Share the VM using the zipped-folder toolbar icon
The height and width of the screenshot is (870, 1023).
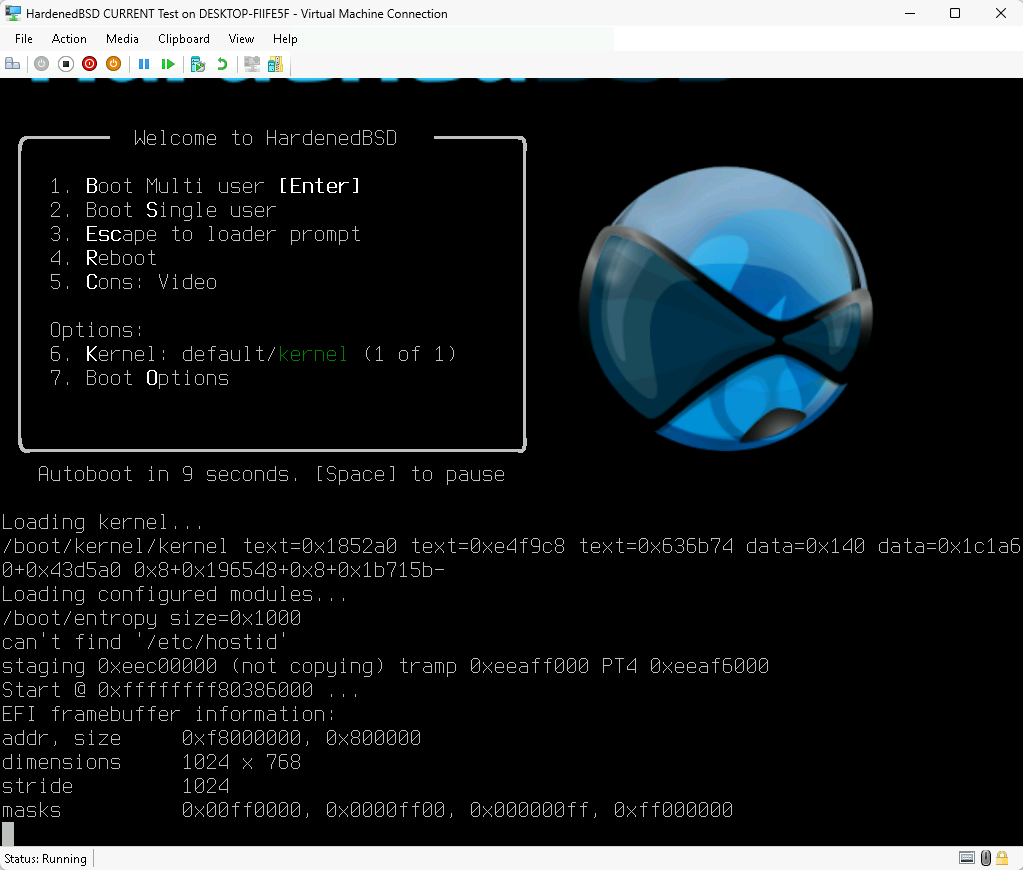(275, 64)
